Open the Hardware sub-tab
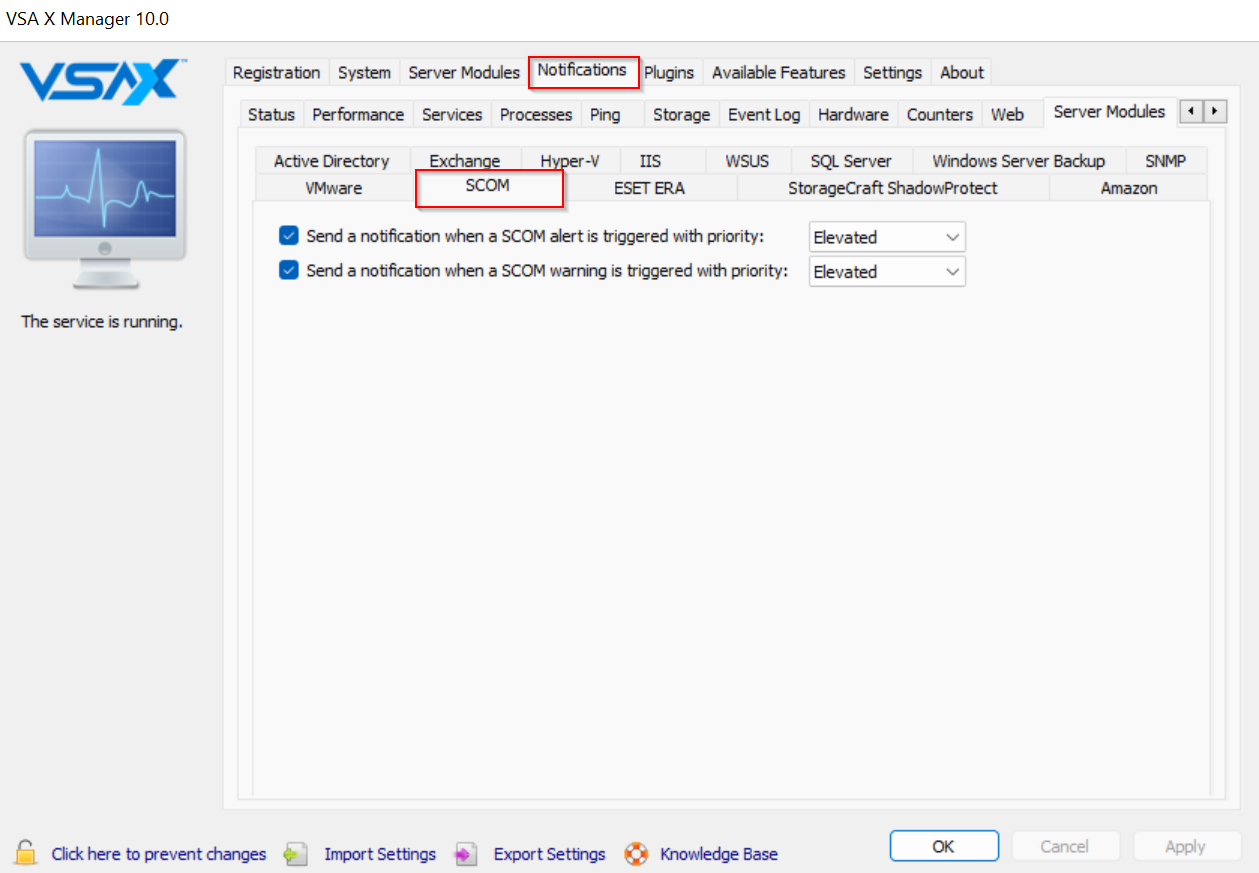The image size is (1259, 873). [853, 114]
